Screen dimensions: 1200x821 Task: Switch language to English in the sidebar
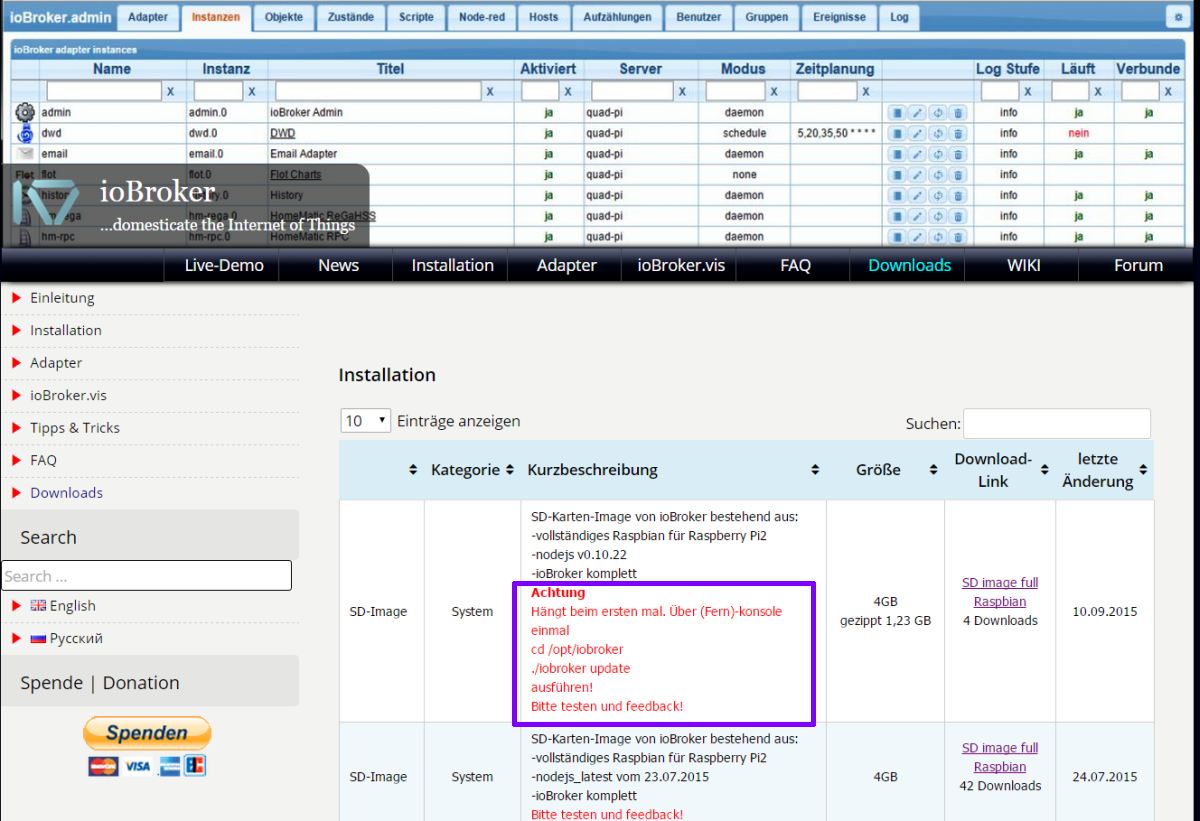(73, 606)
